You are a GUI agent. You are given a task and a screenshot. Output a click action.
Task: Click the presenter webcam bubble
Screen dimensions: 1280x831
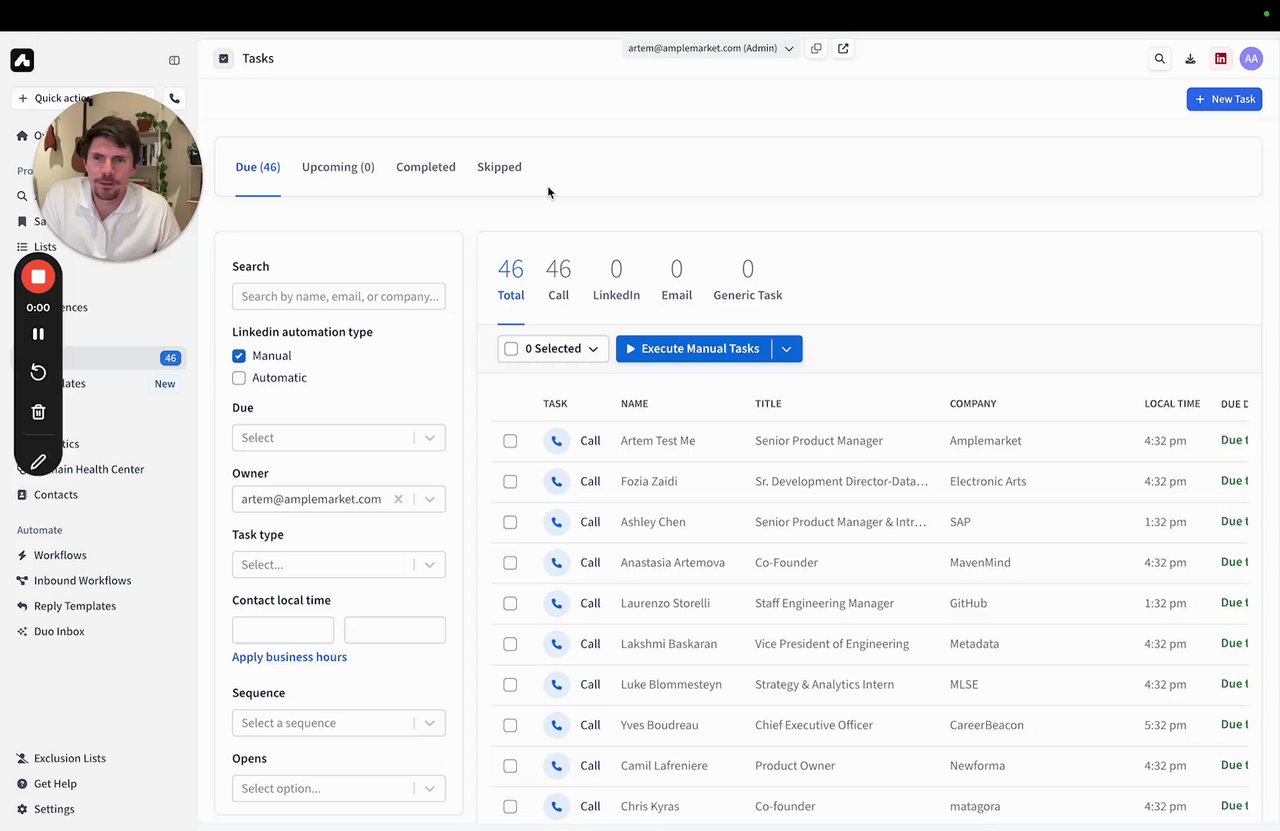pyautogui.click(x=118, y=176)
